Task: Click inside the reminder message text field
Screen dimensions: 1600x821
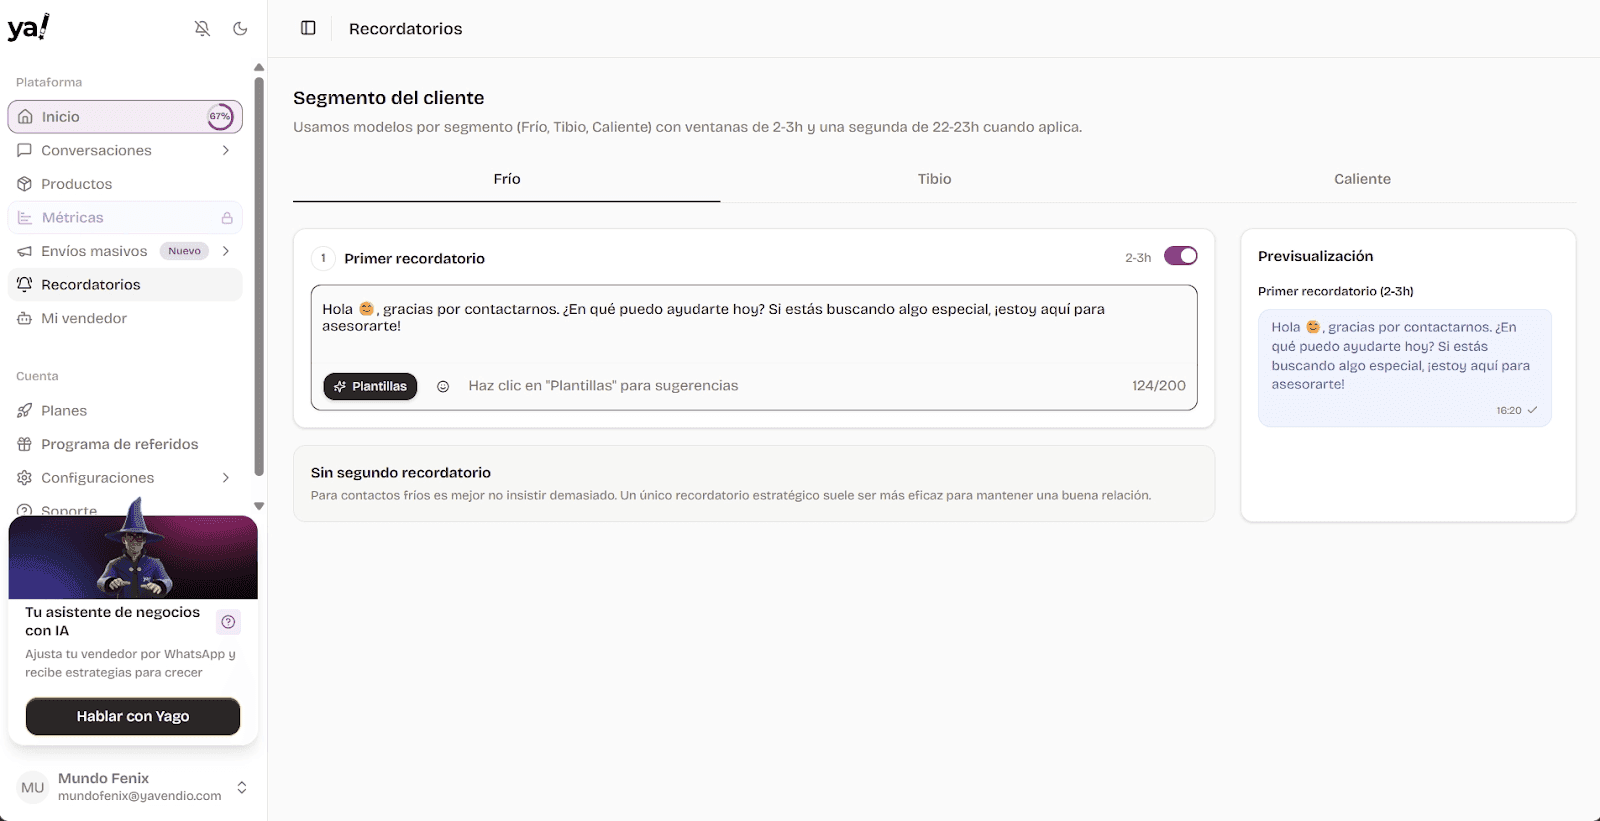Action: [754, 323]
